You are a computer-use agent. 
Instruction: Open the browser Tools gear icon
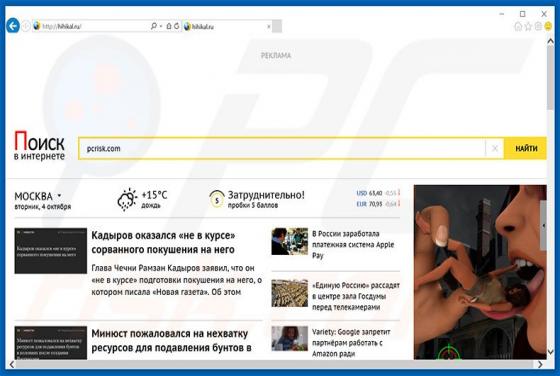[538, 26]
